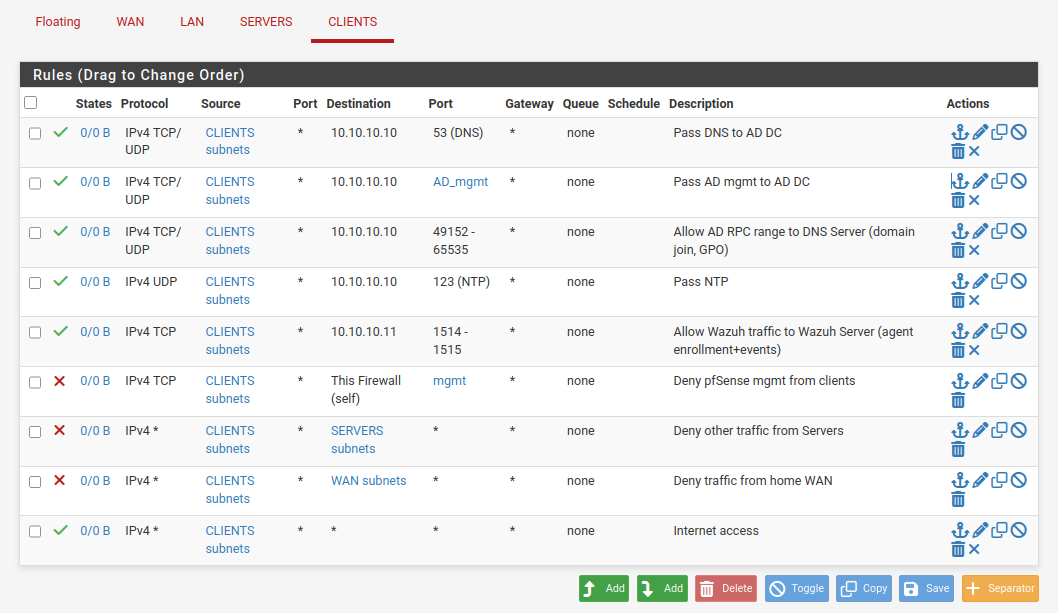Add rule to end of list
1058x613 pixels.
click(x=662, y=588)
